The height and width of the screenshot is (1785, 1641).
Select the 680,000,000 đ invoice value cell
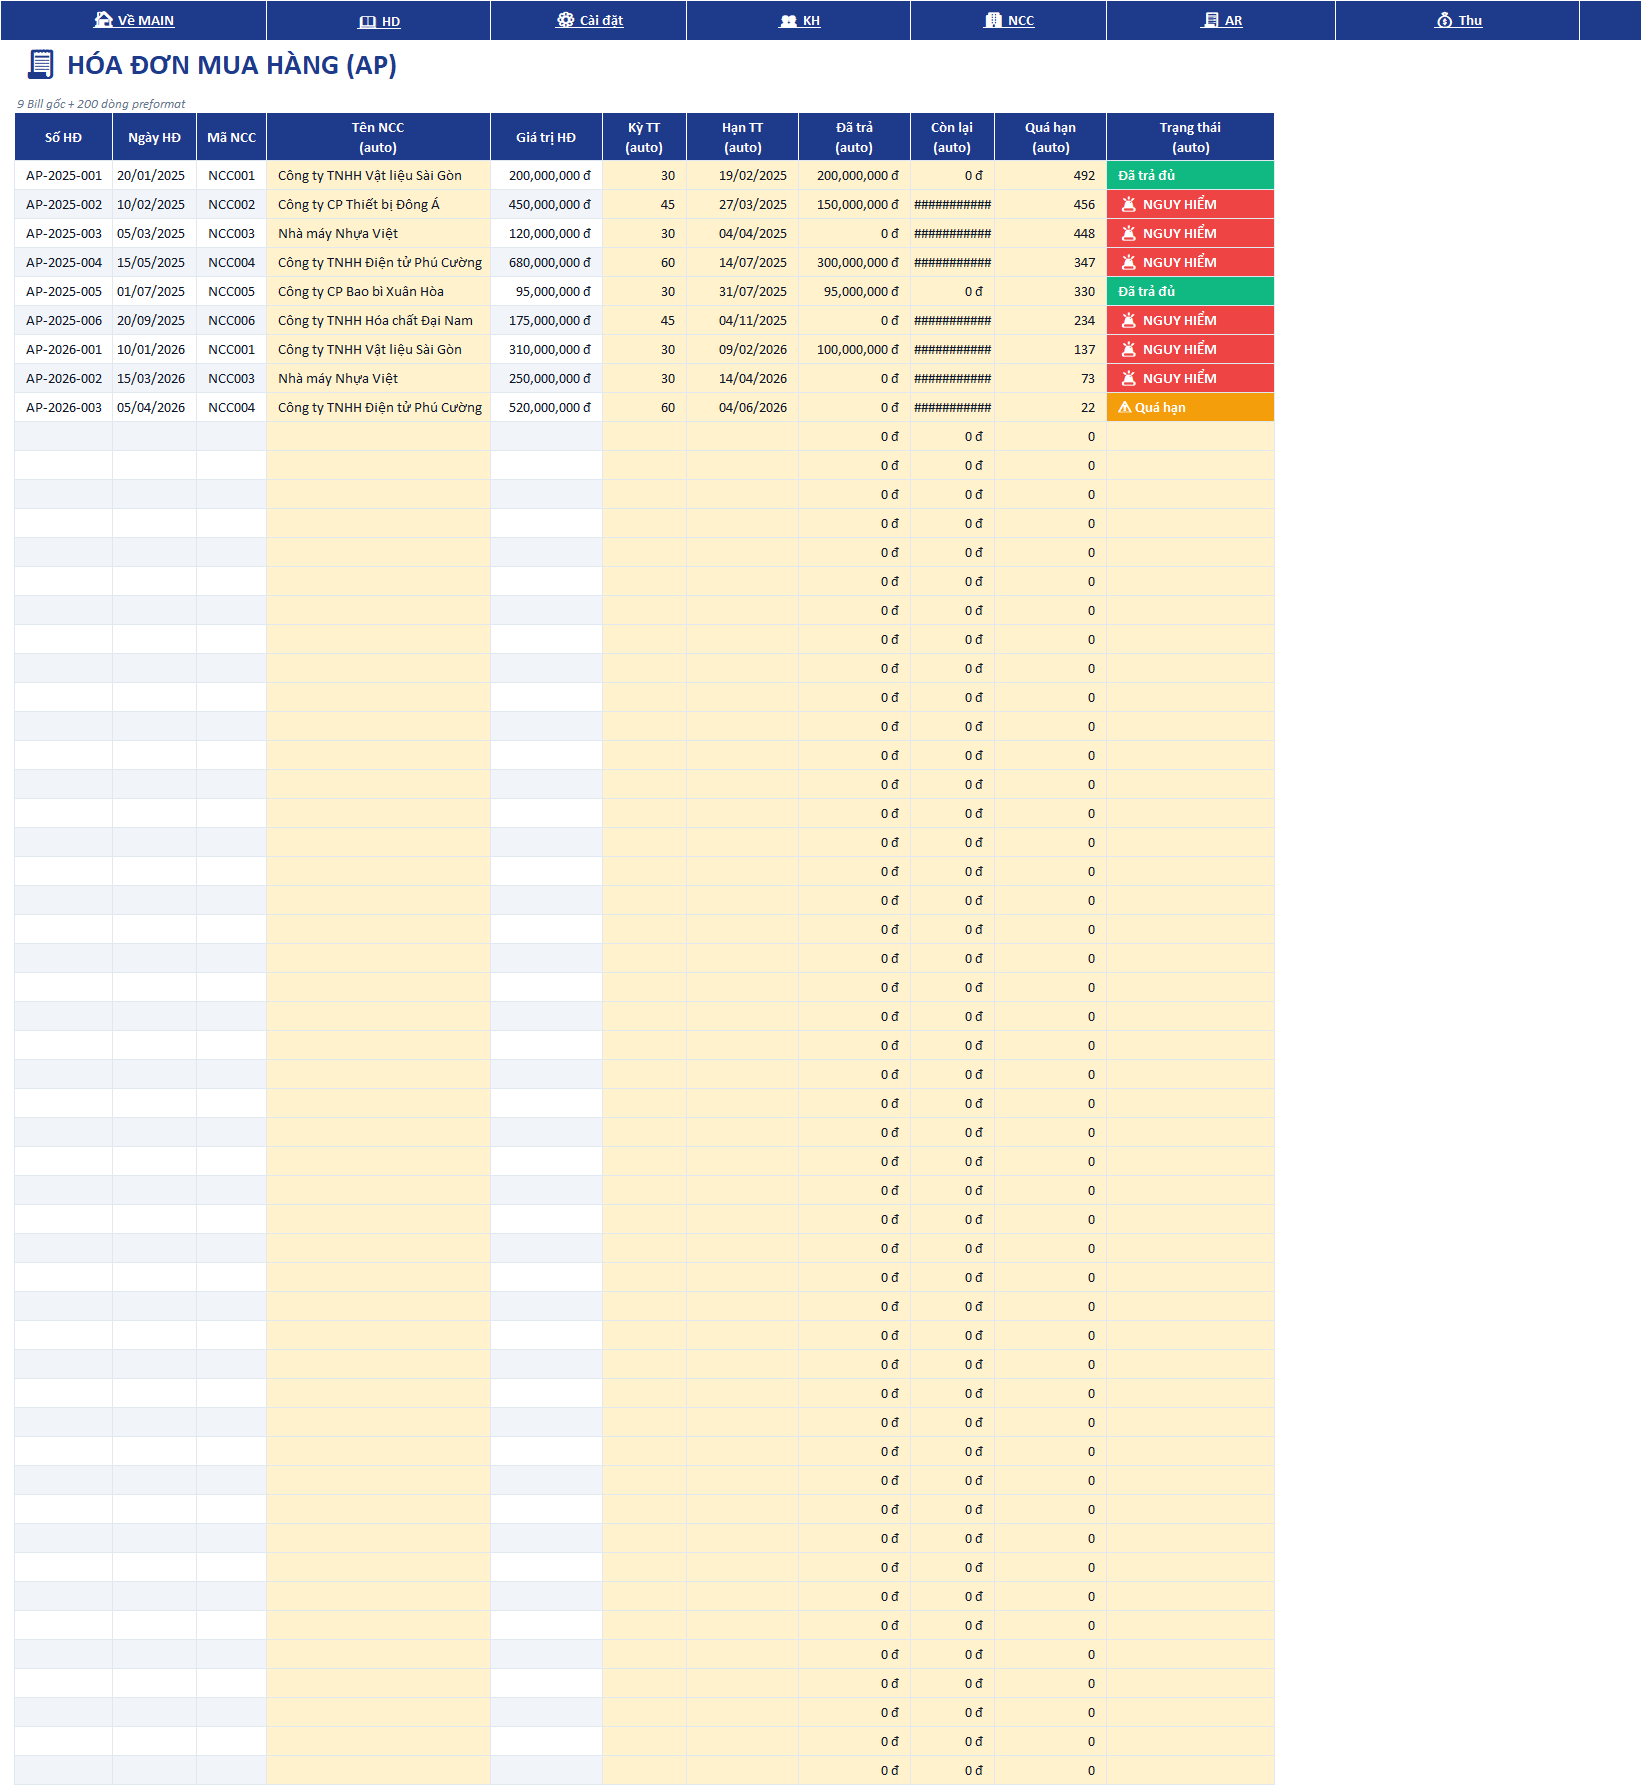click(547, 262)
